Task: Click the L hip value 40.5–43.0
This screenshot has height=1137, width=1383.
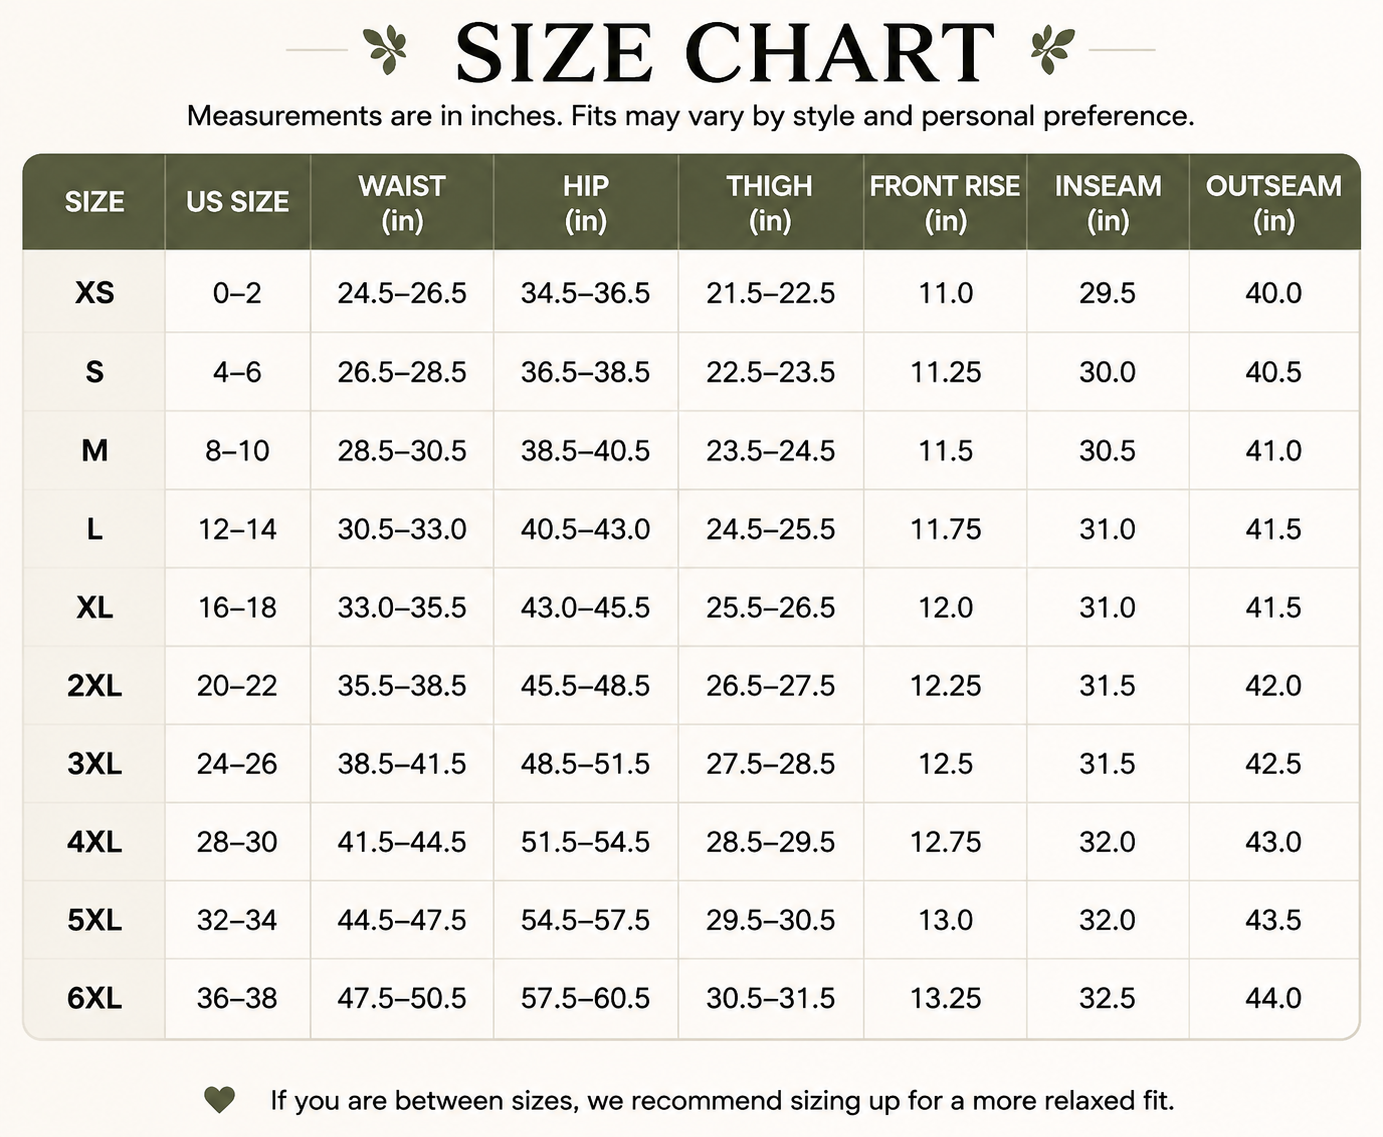Action: (586, 529)
